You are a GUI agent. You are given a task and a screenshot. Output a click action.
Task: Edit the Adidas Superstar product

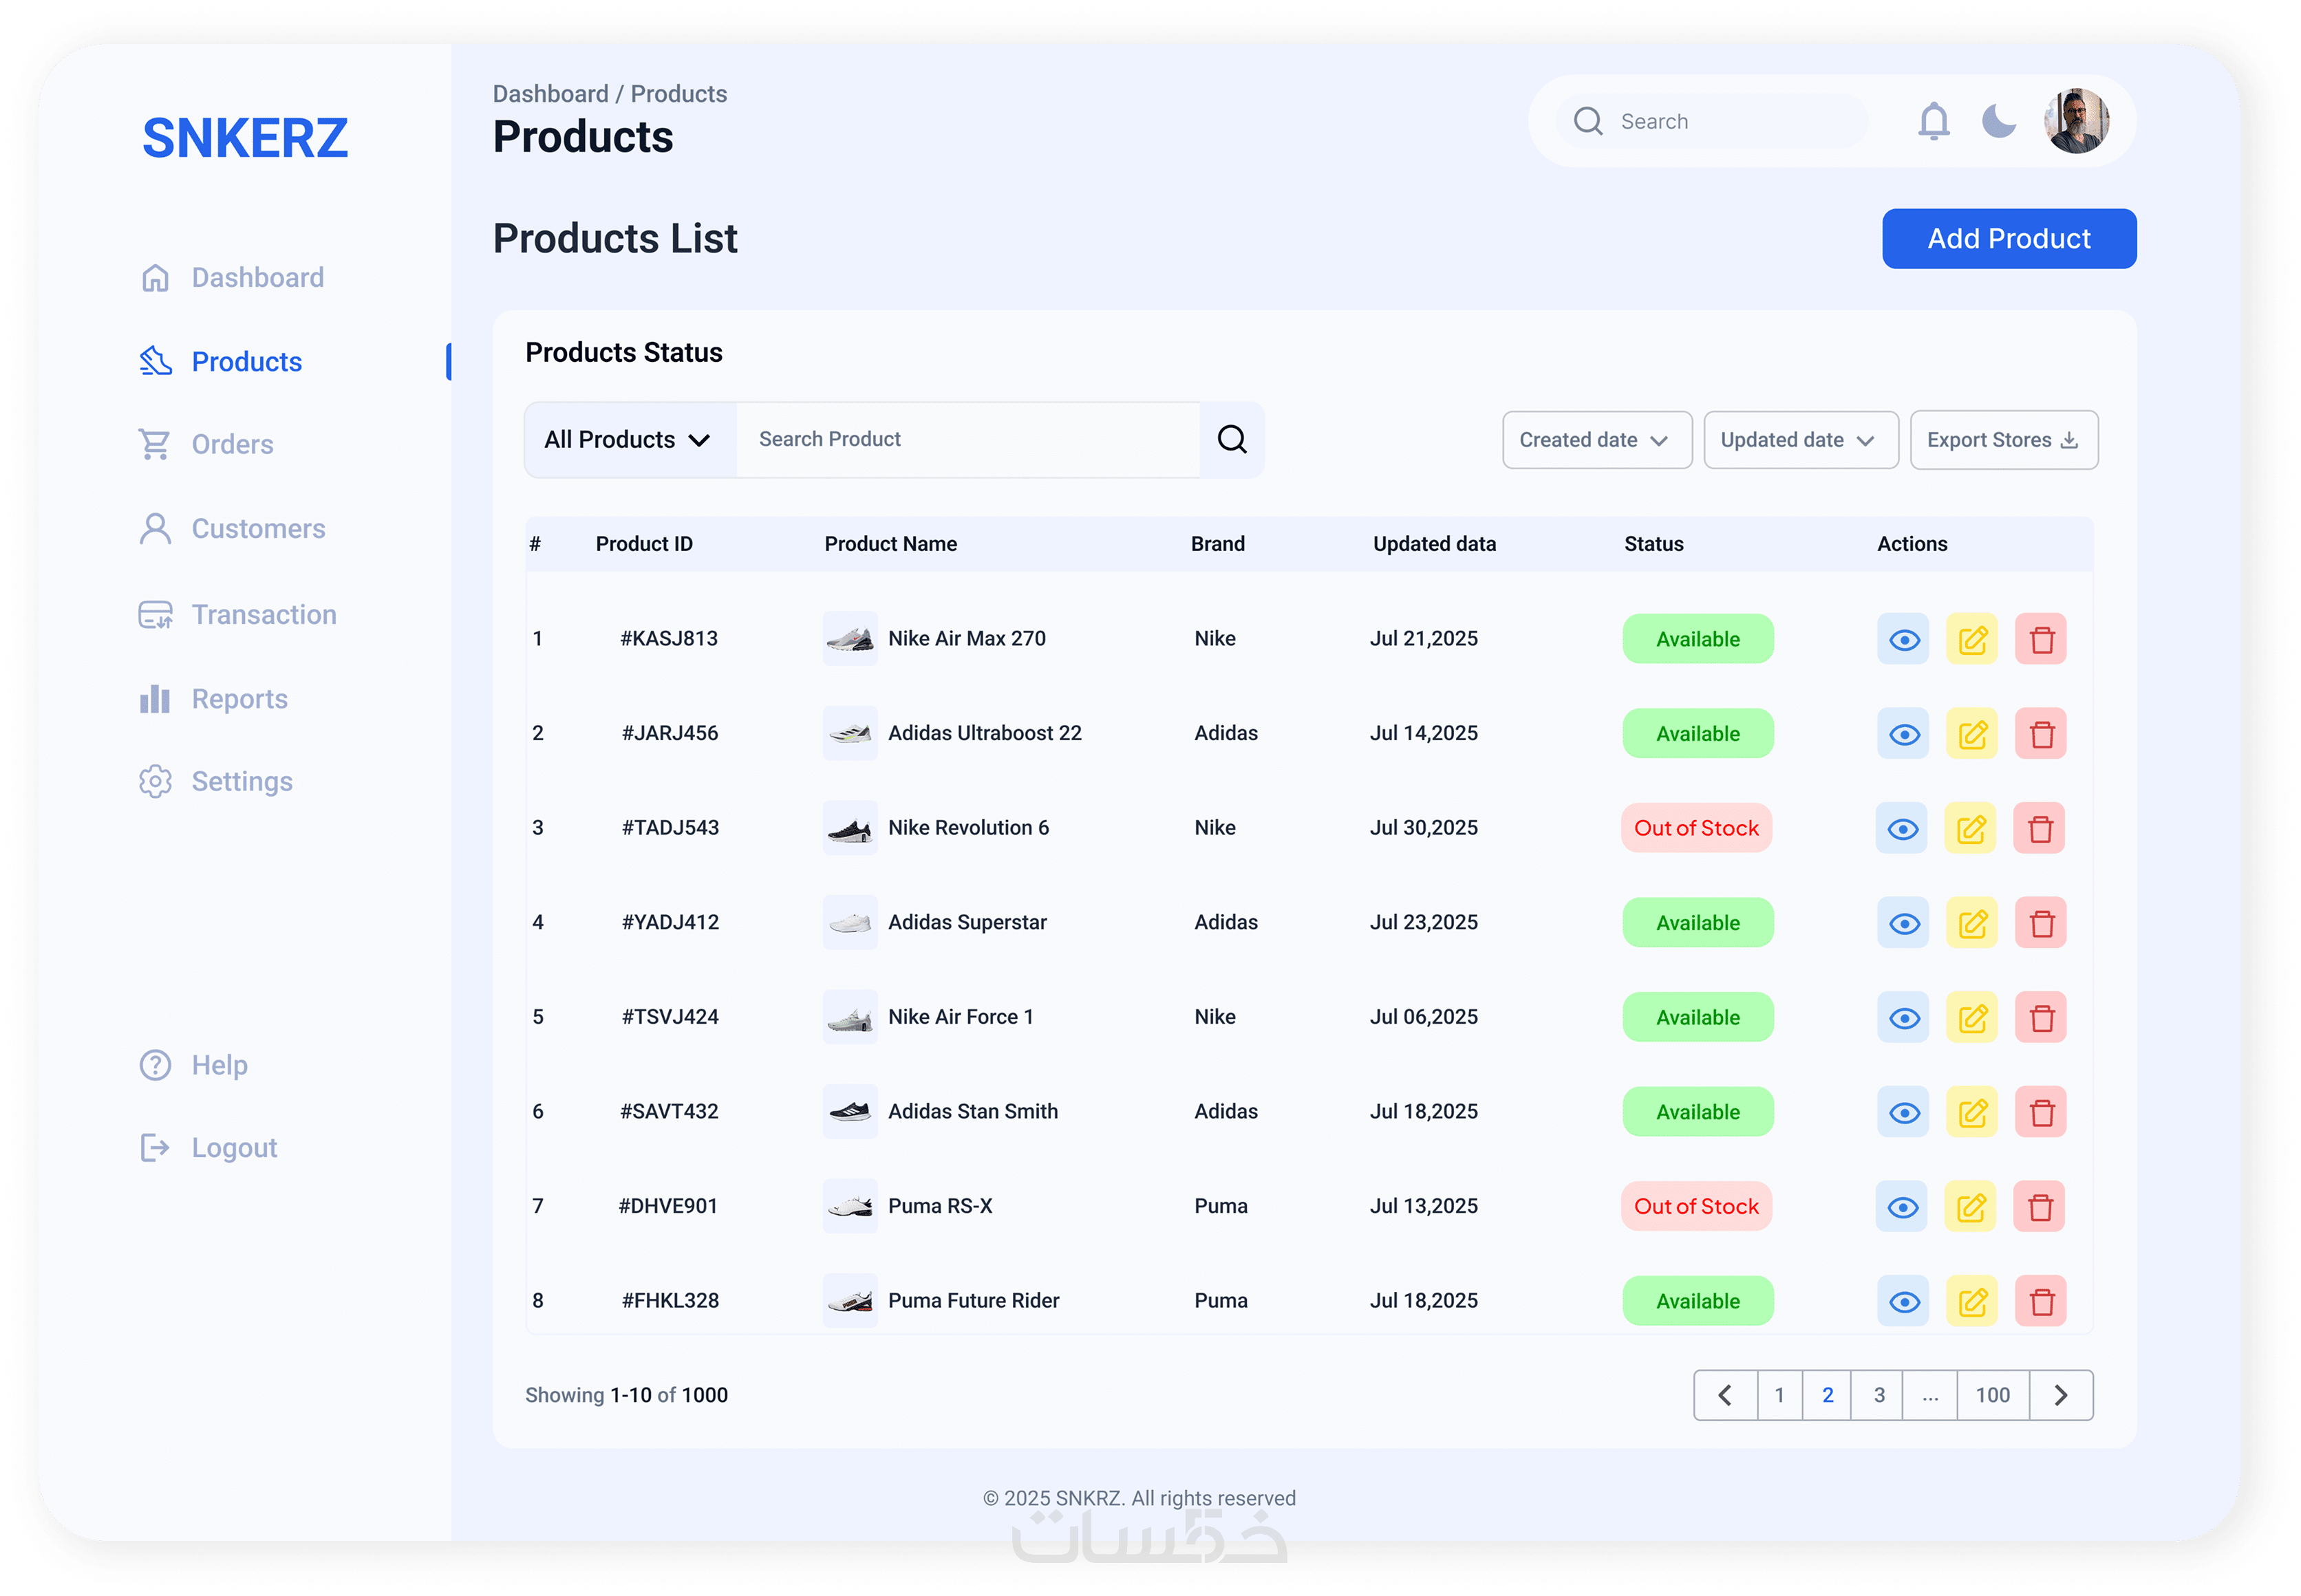pyautogui.click(x=1971, y=923)
